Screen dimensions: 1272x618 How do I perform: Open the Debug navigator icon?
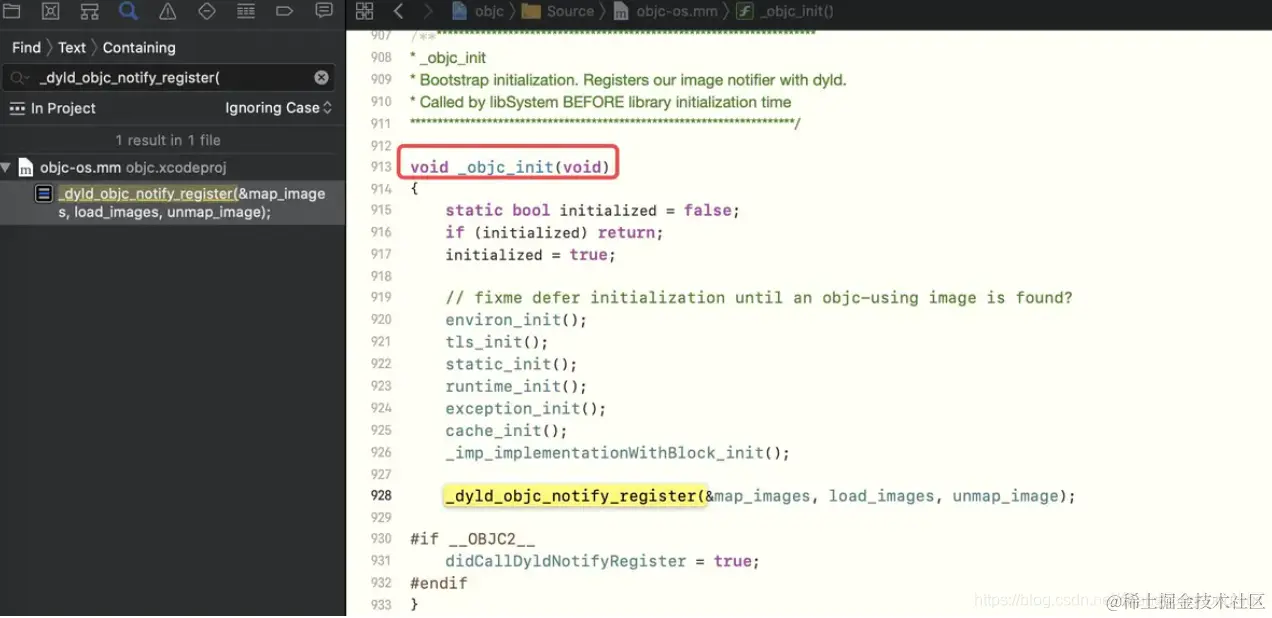[246, 11]
